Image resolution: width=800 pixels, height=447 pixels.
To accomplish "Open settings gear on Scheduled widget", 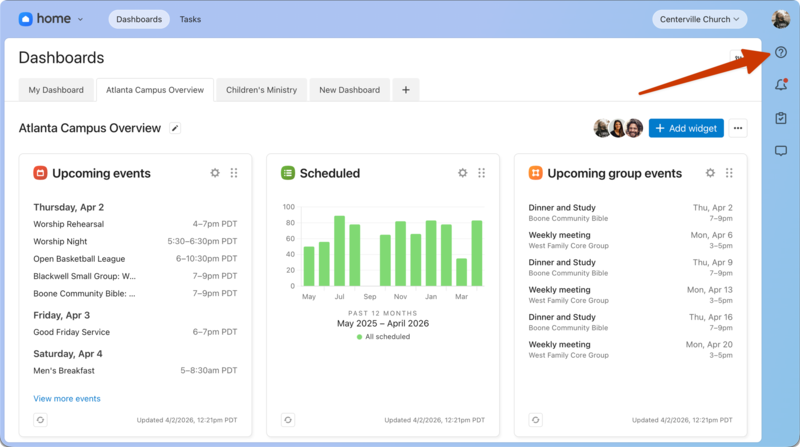I will pos(462,173).
